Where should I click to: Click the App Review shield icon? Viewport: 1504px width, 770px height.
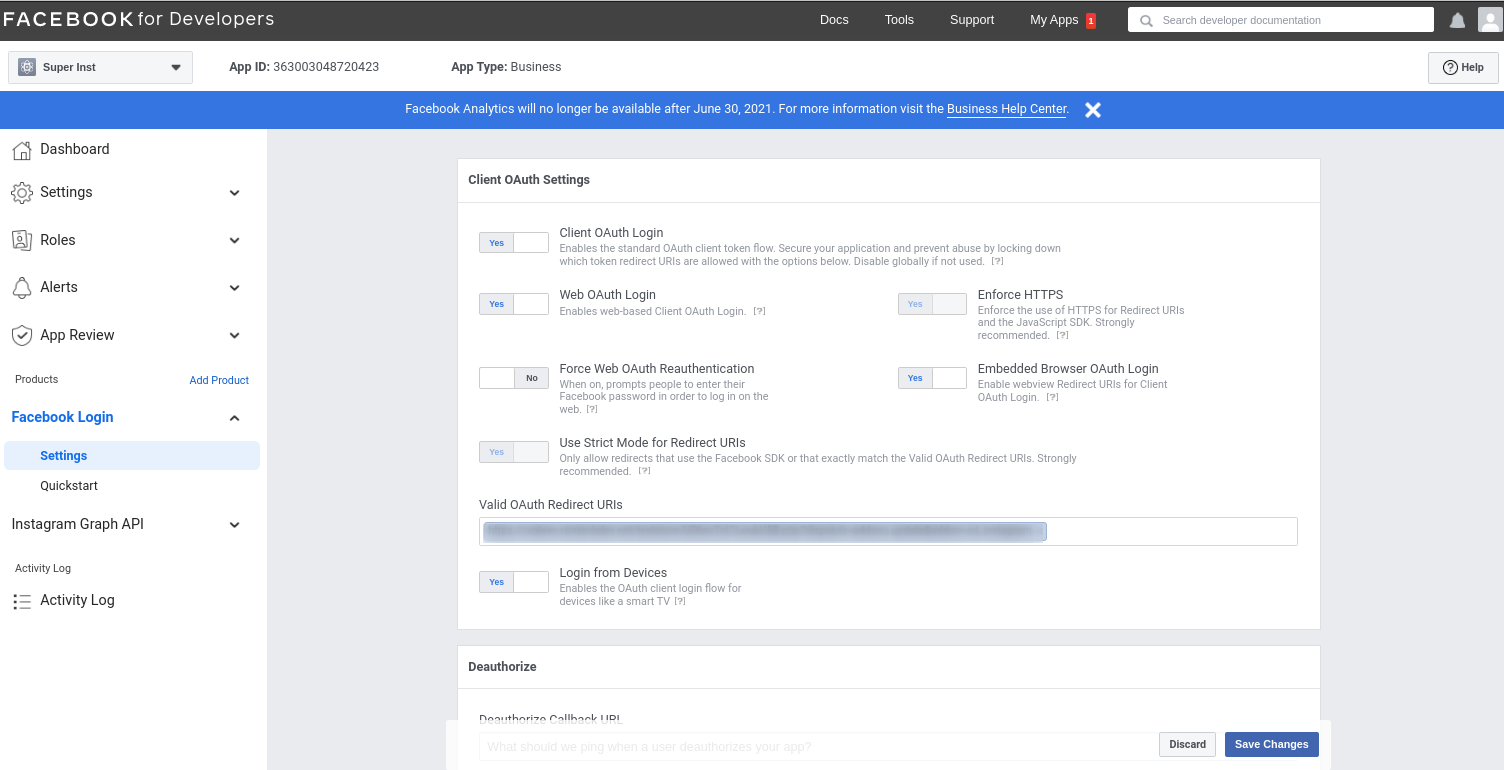coord(21,335)
